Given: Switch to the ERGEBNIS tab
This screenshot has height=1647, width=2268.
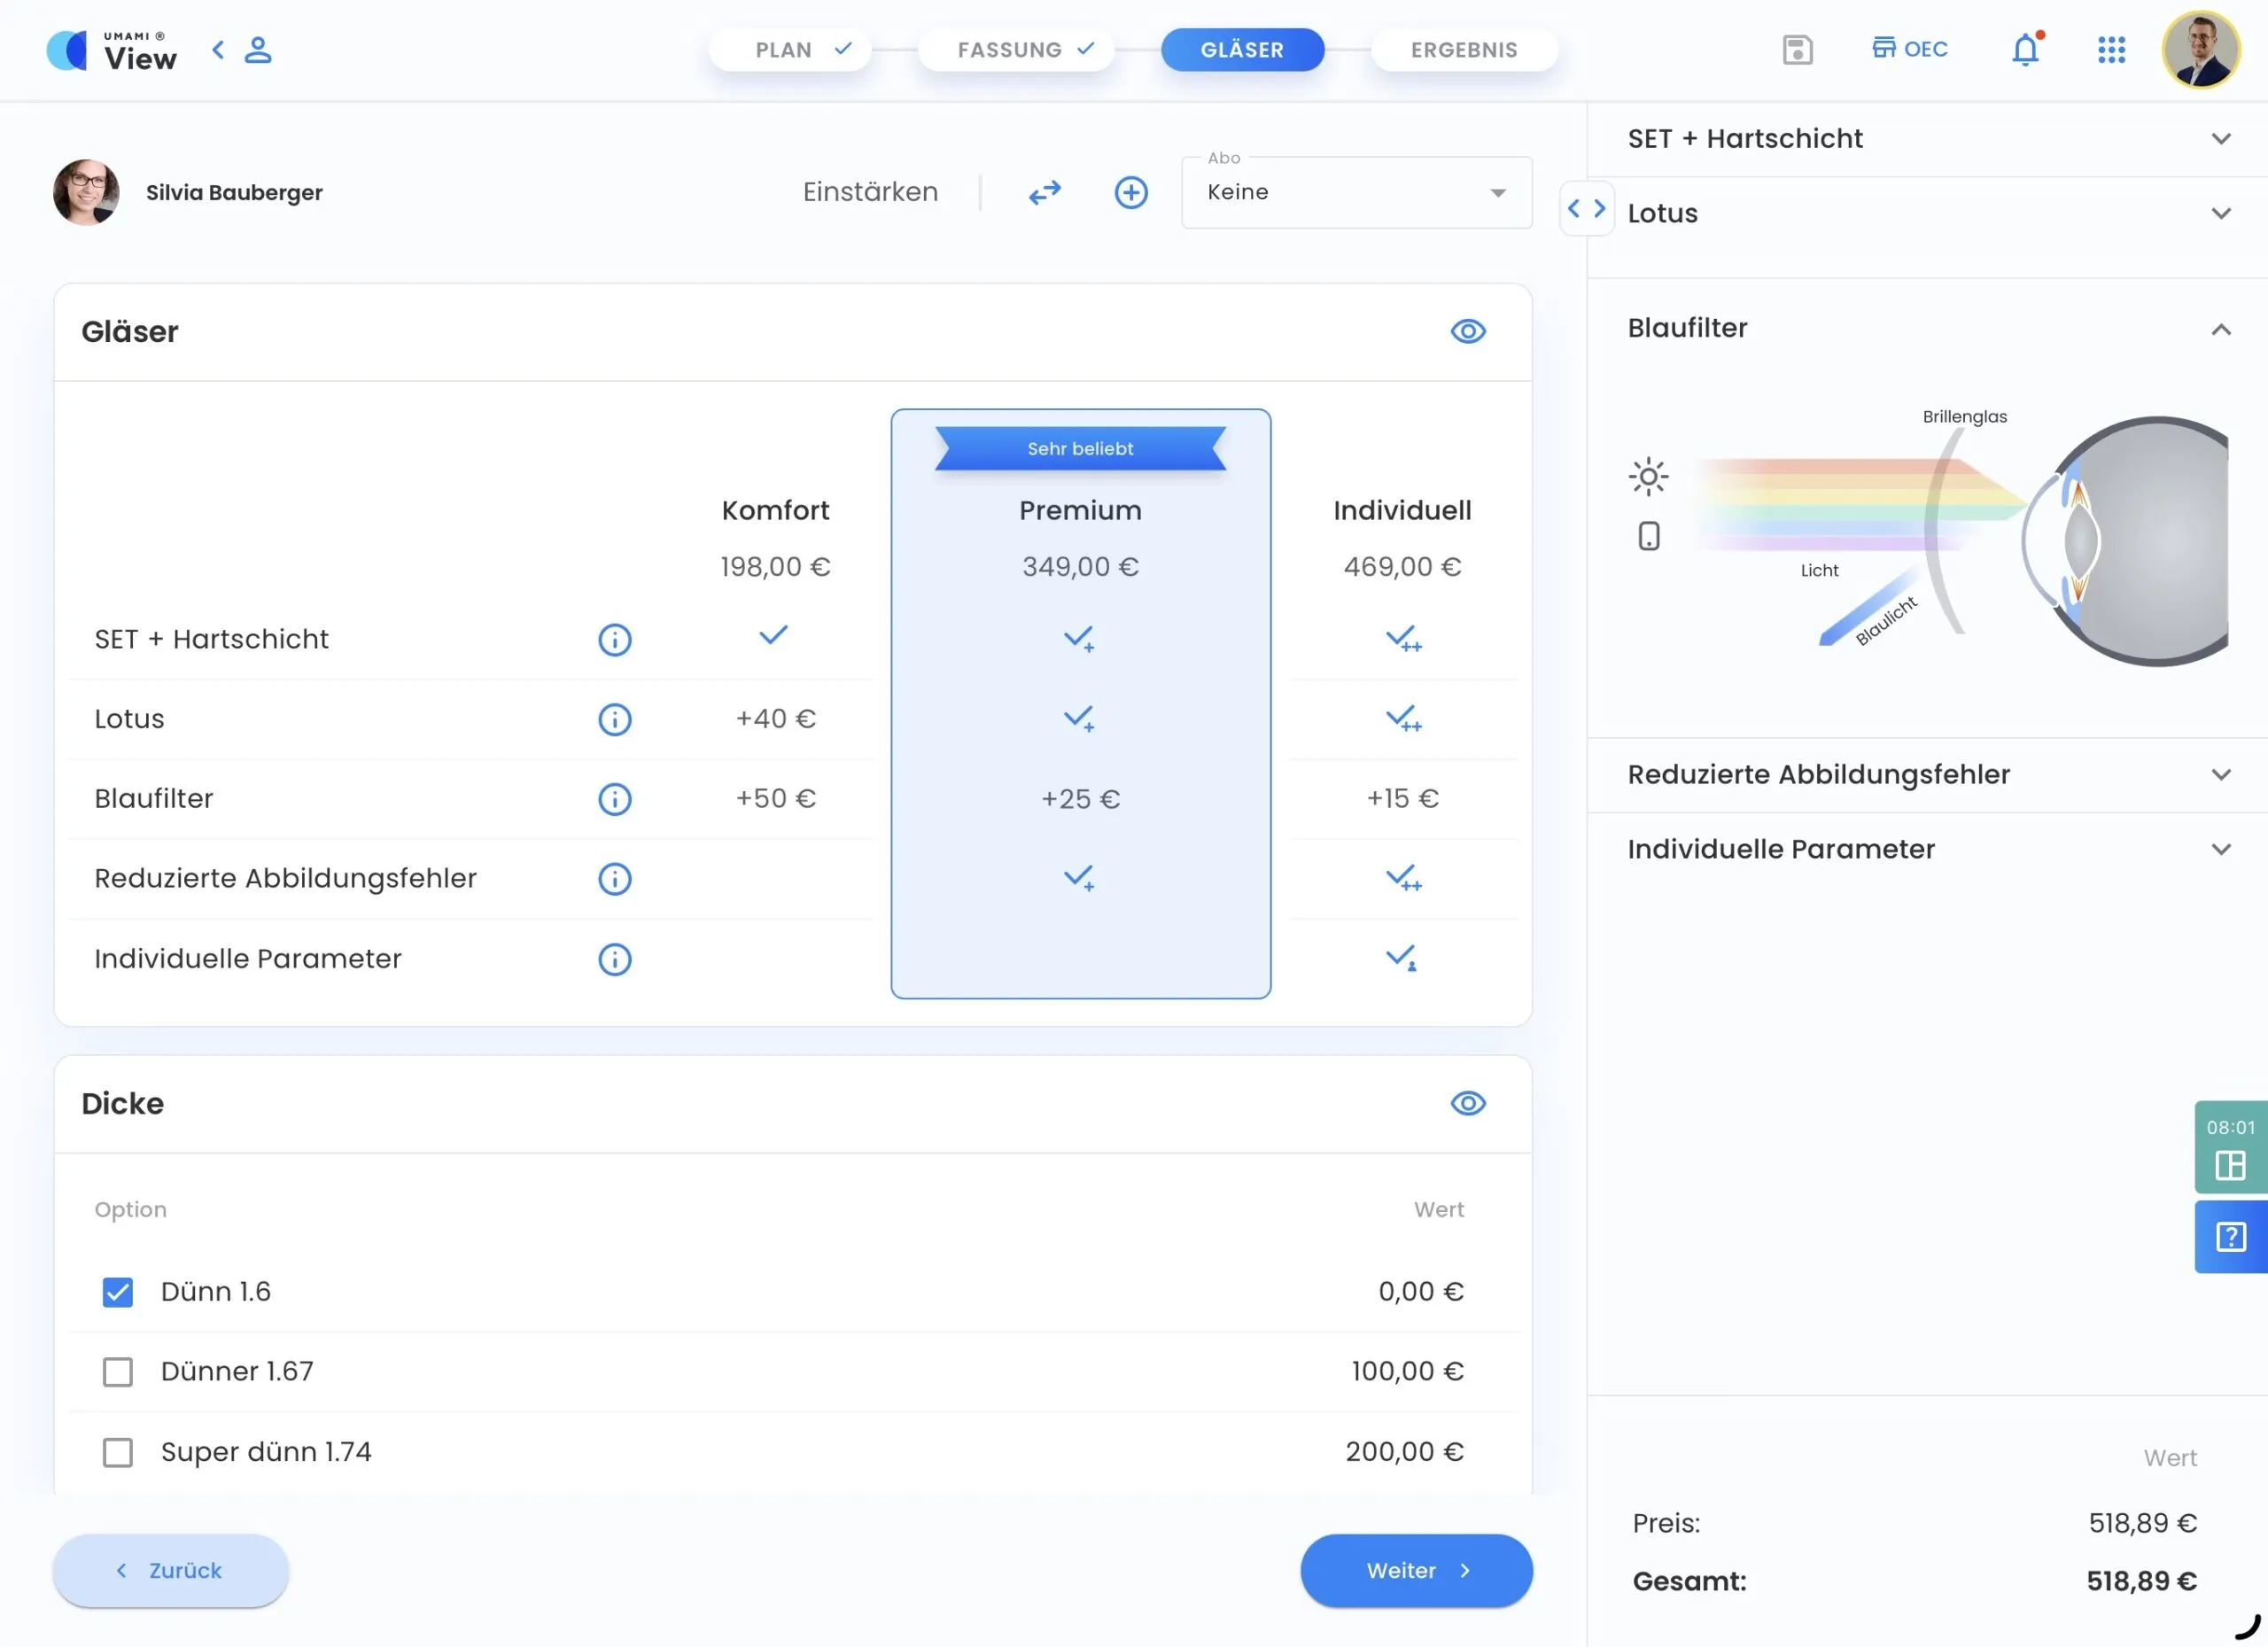Looking at the screenshot, I should click(1464, 49).
